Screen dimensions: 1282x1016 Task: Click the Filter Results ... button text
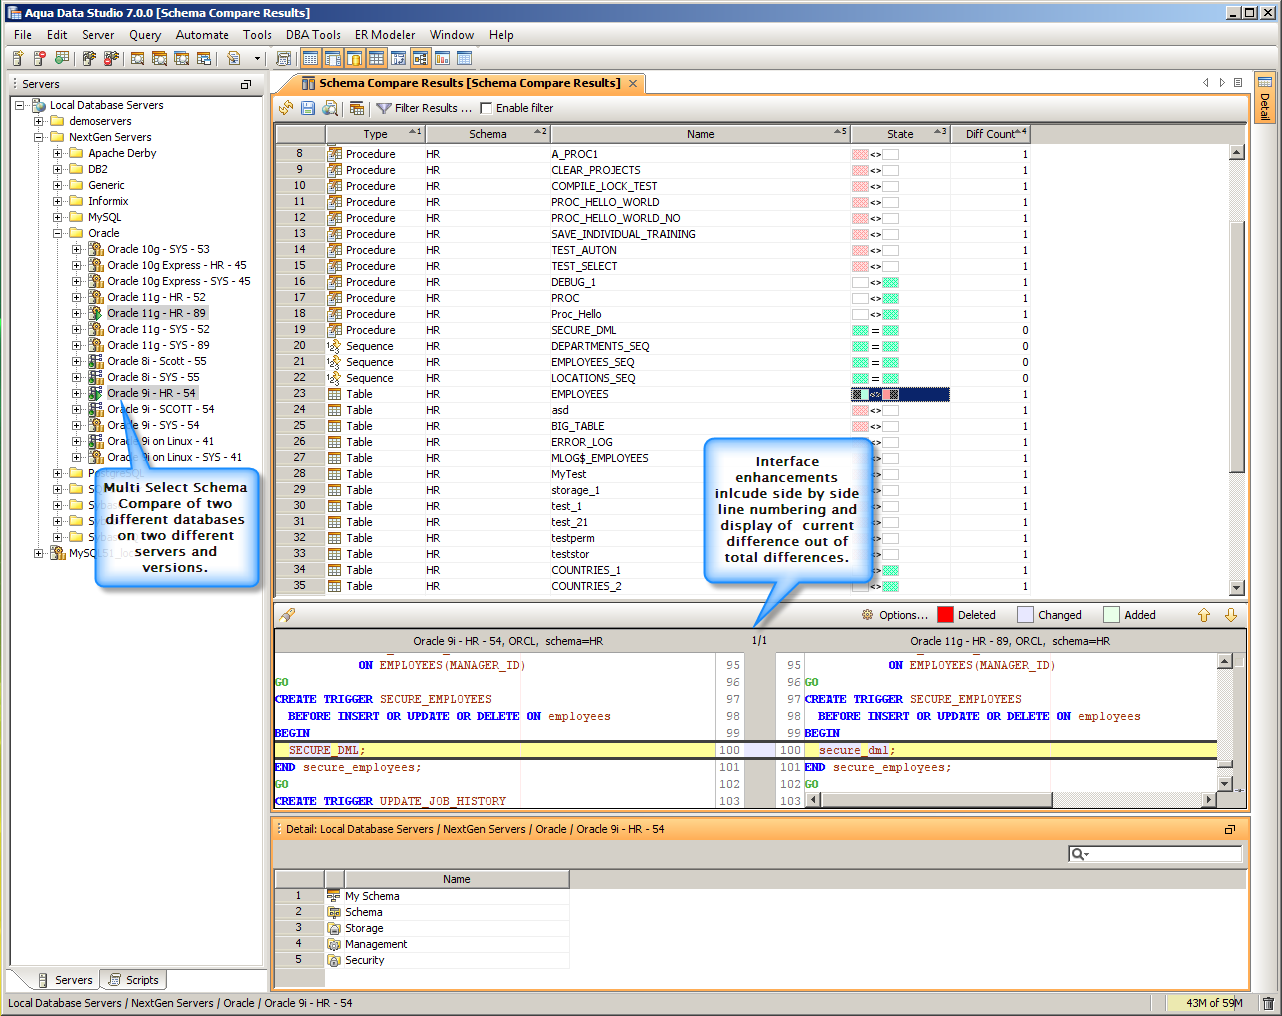(433, 108)
